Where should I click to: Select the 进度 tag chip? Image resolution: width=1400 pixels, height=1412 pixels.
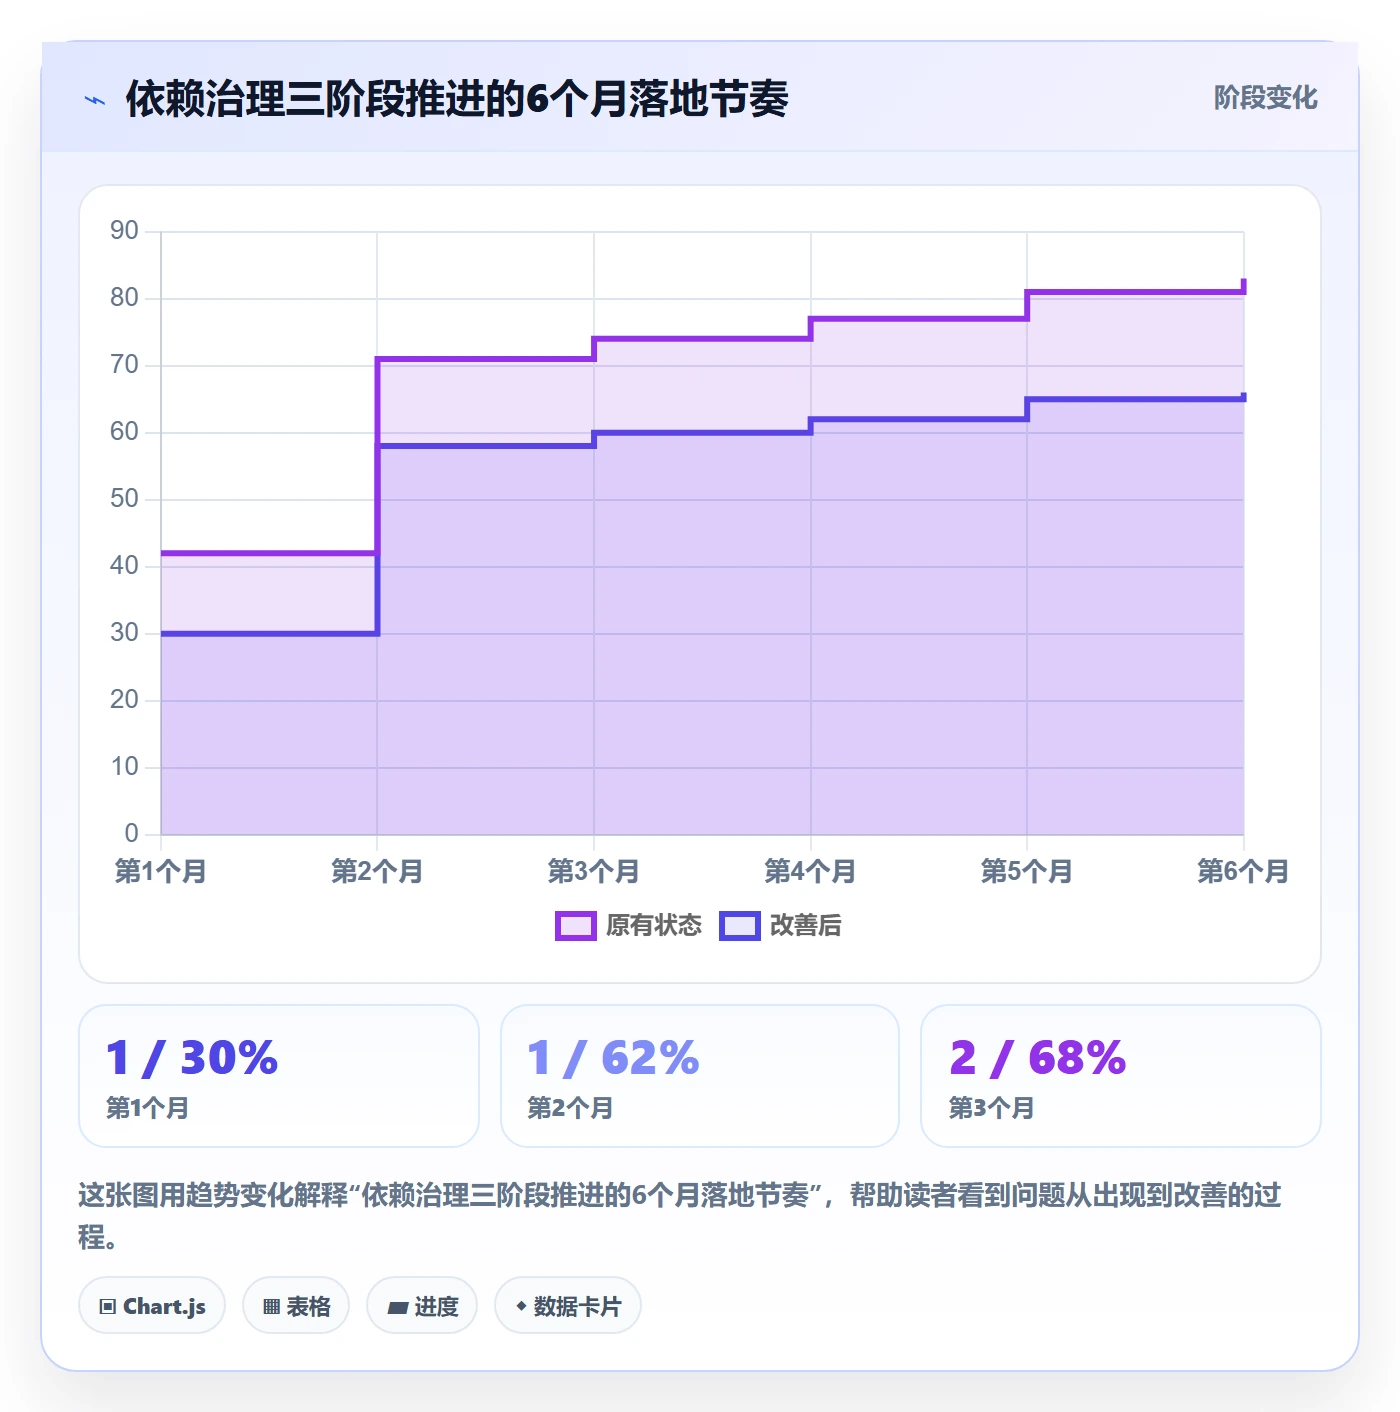(422, 1306)
